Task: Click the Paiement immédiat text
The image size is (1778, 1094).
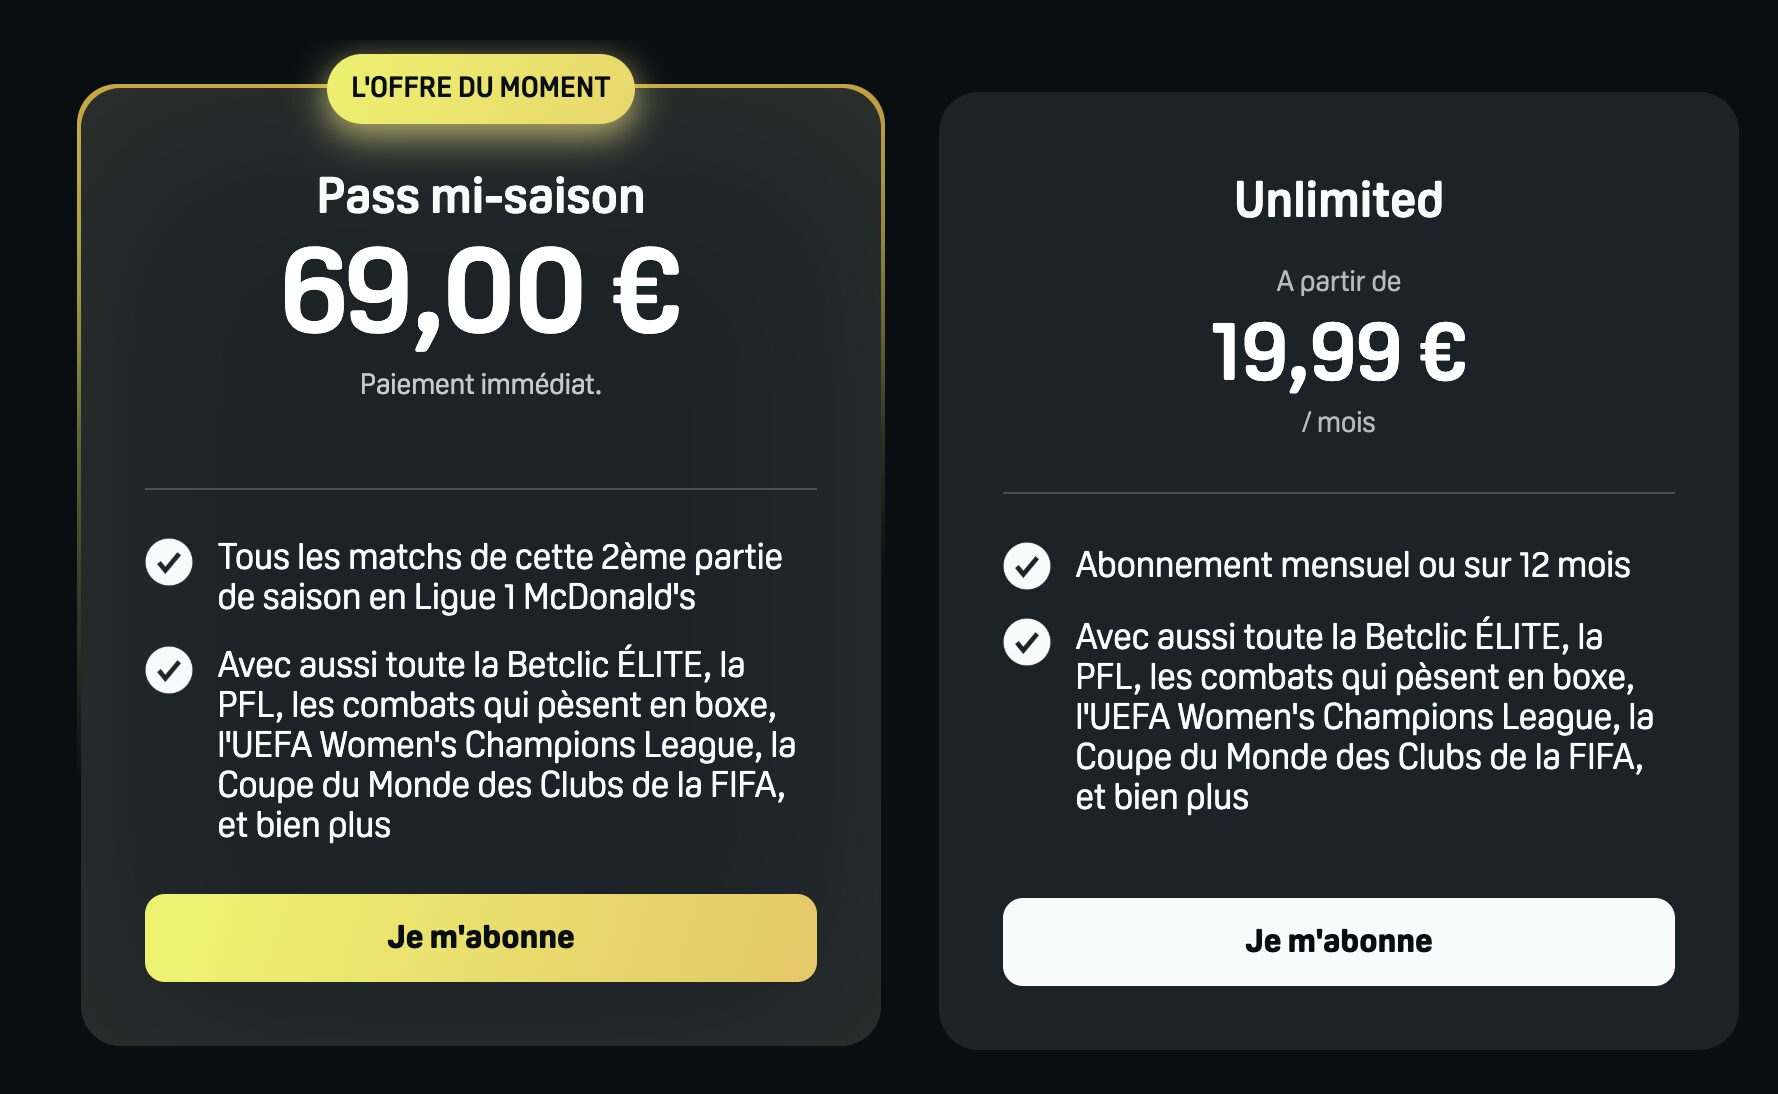Action: 481,384
